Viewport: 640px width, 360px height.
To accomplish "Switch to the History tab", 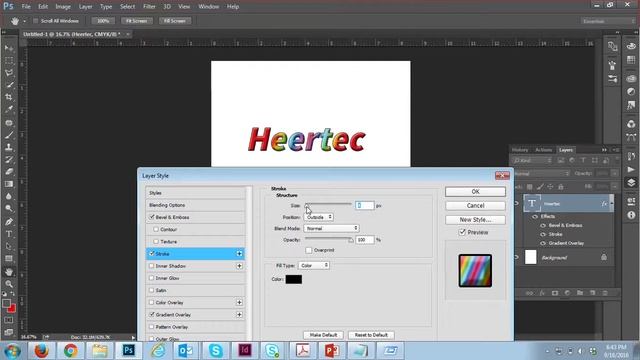I will [520, 150].
